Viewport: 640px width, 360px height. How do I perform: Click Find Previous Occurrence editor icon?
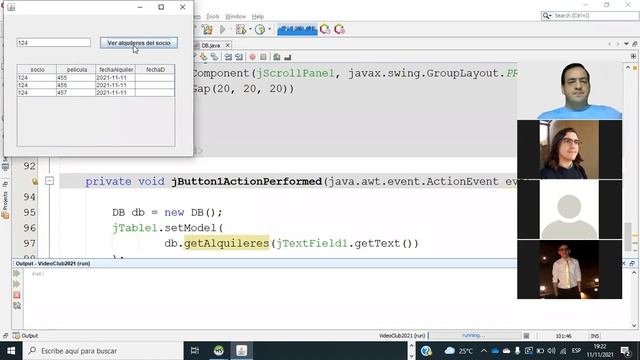pos(203,57)
